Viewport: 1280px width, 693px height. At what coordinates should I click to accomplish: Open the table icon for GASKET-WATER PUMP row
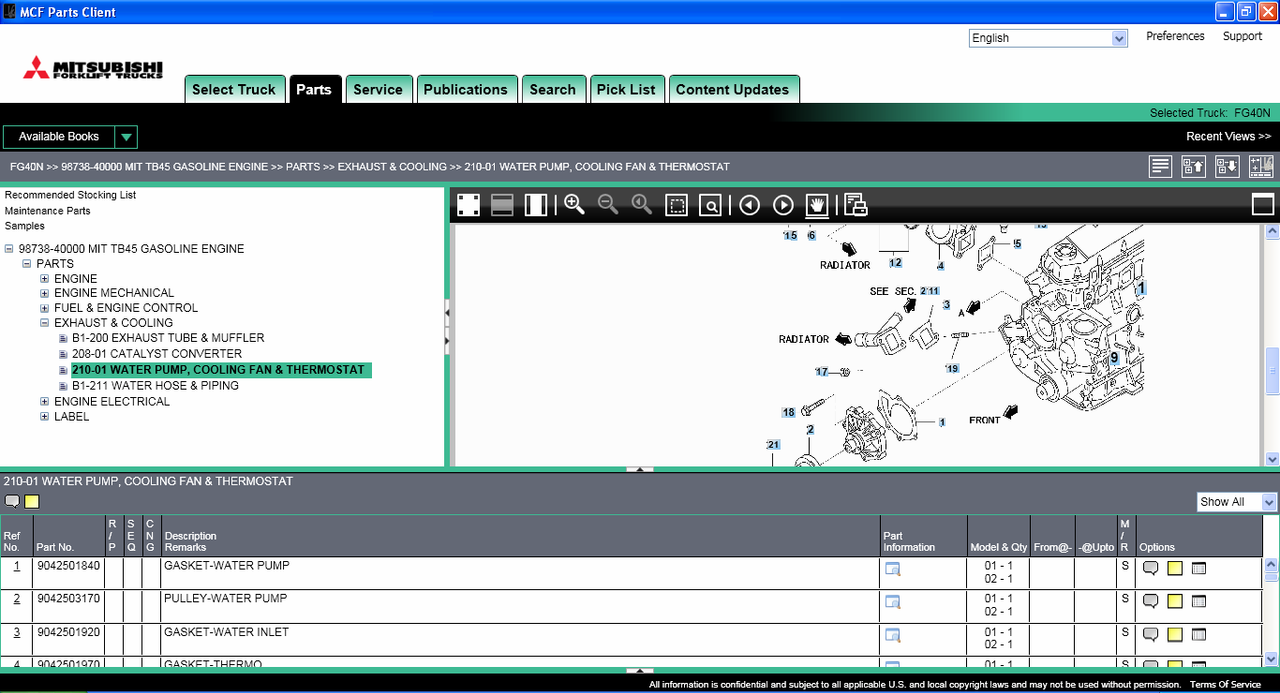[x=1199, y=569]
